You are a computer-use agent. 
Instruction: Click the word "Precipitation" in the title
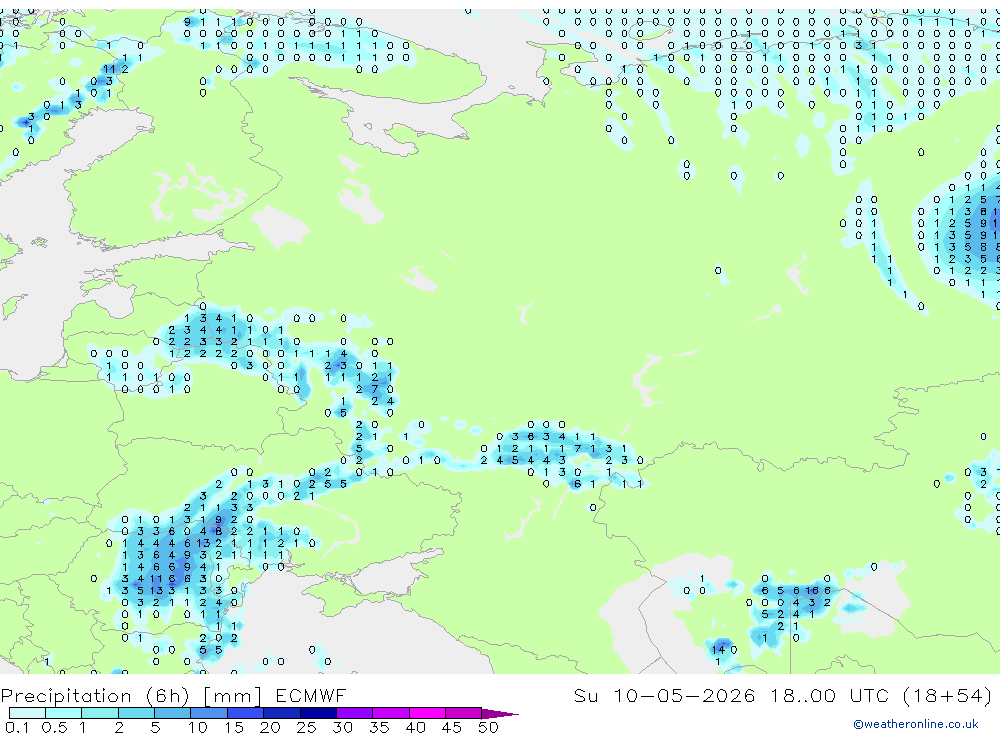[x=66, y=696]
